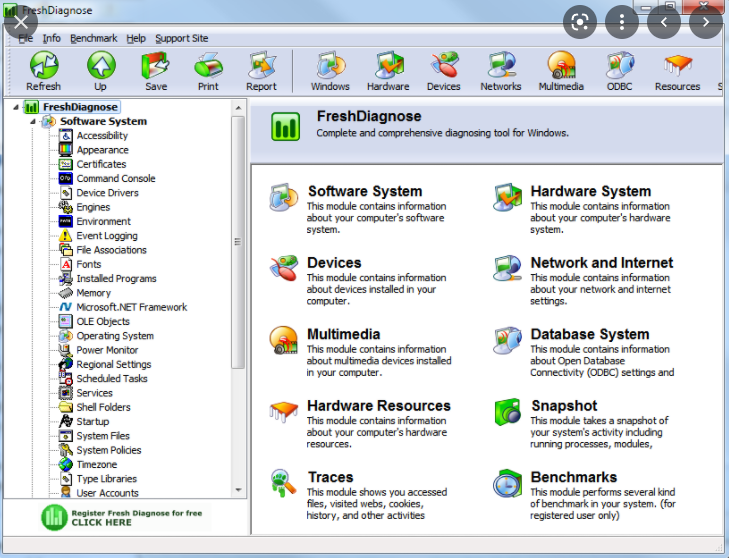Open the Hardware toolbar icon
The width and height of the screenshot is (729, 558).
click(x=389, y=65)
